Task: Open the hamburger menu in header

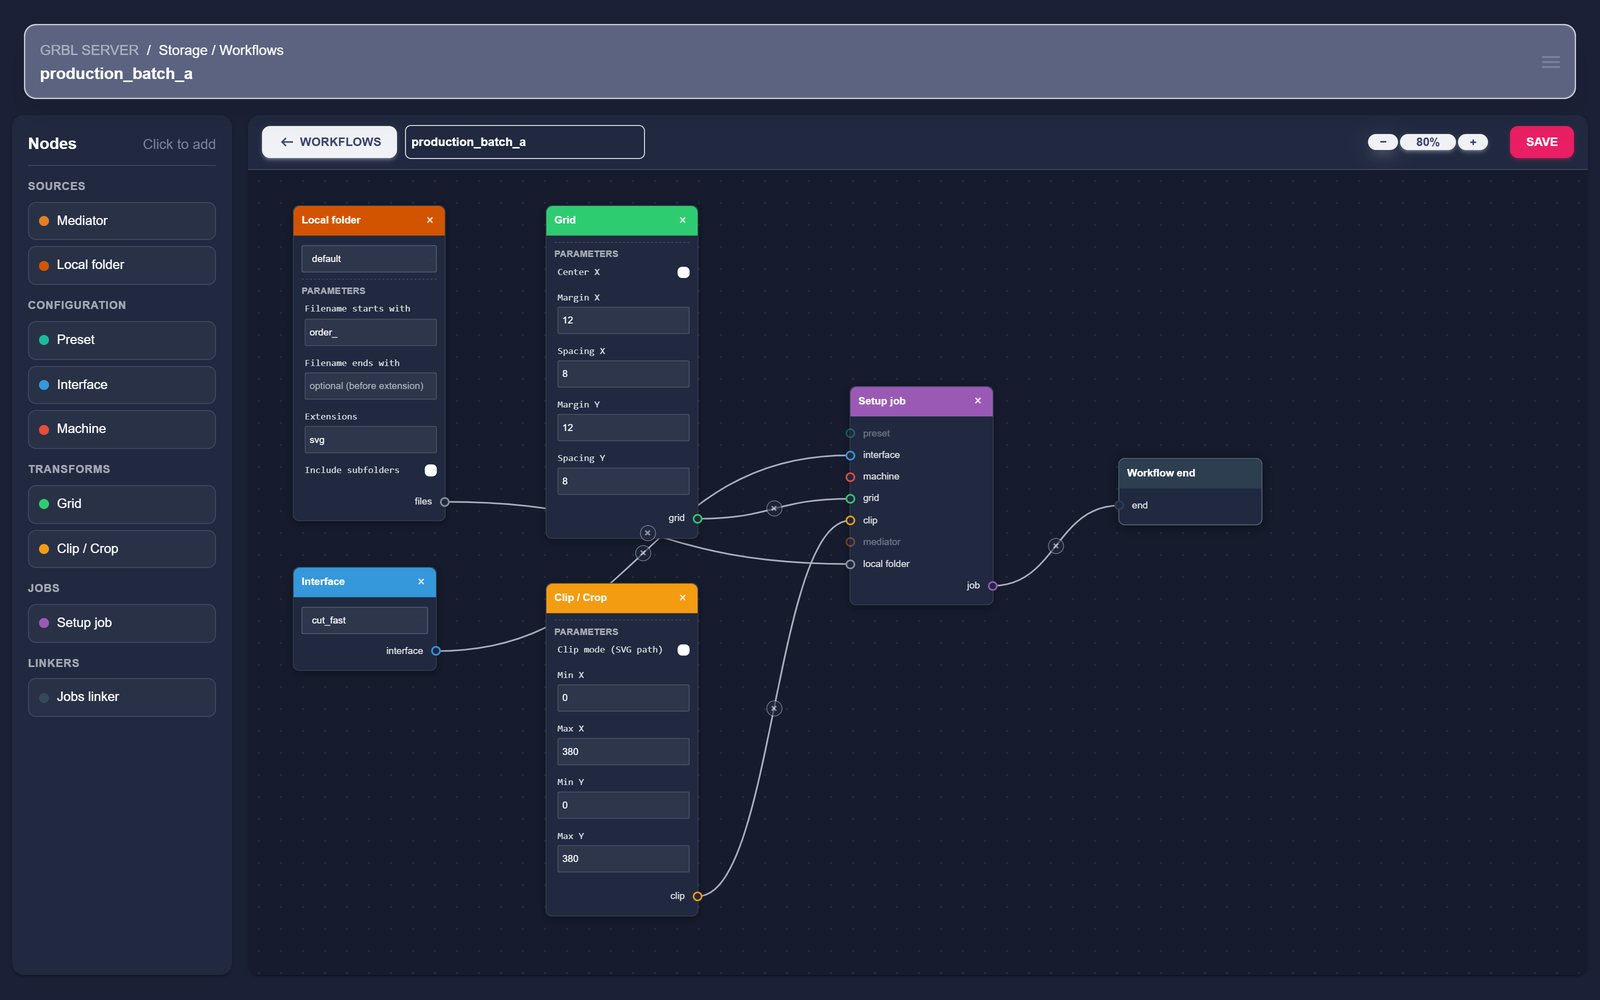Action: [1551, 62]
